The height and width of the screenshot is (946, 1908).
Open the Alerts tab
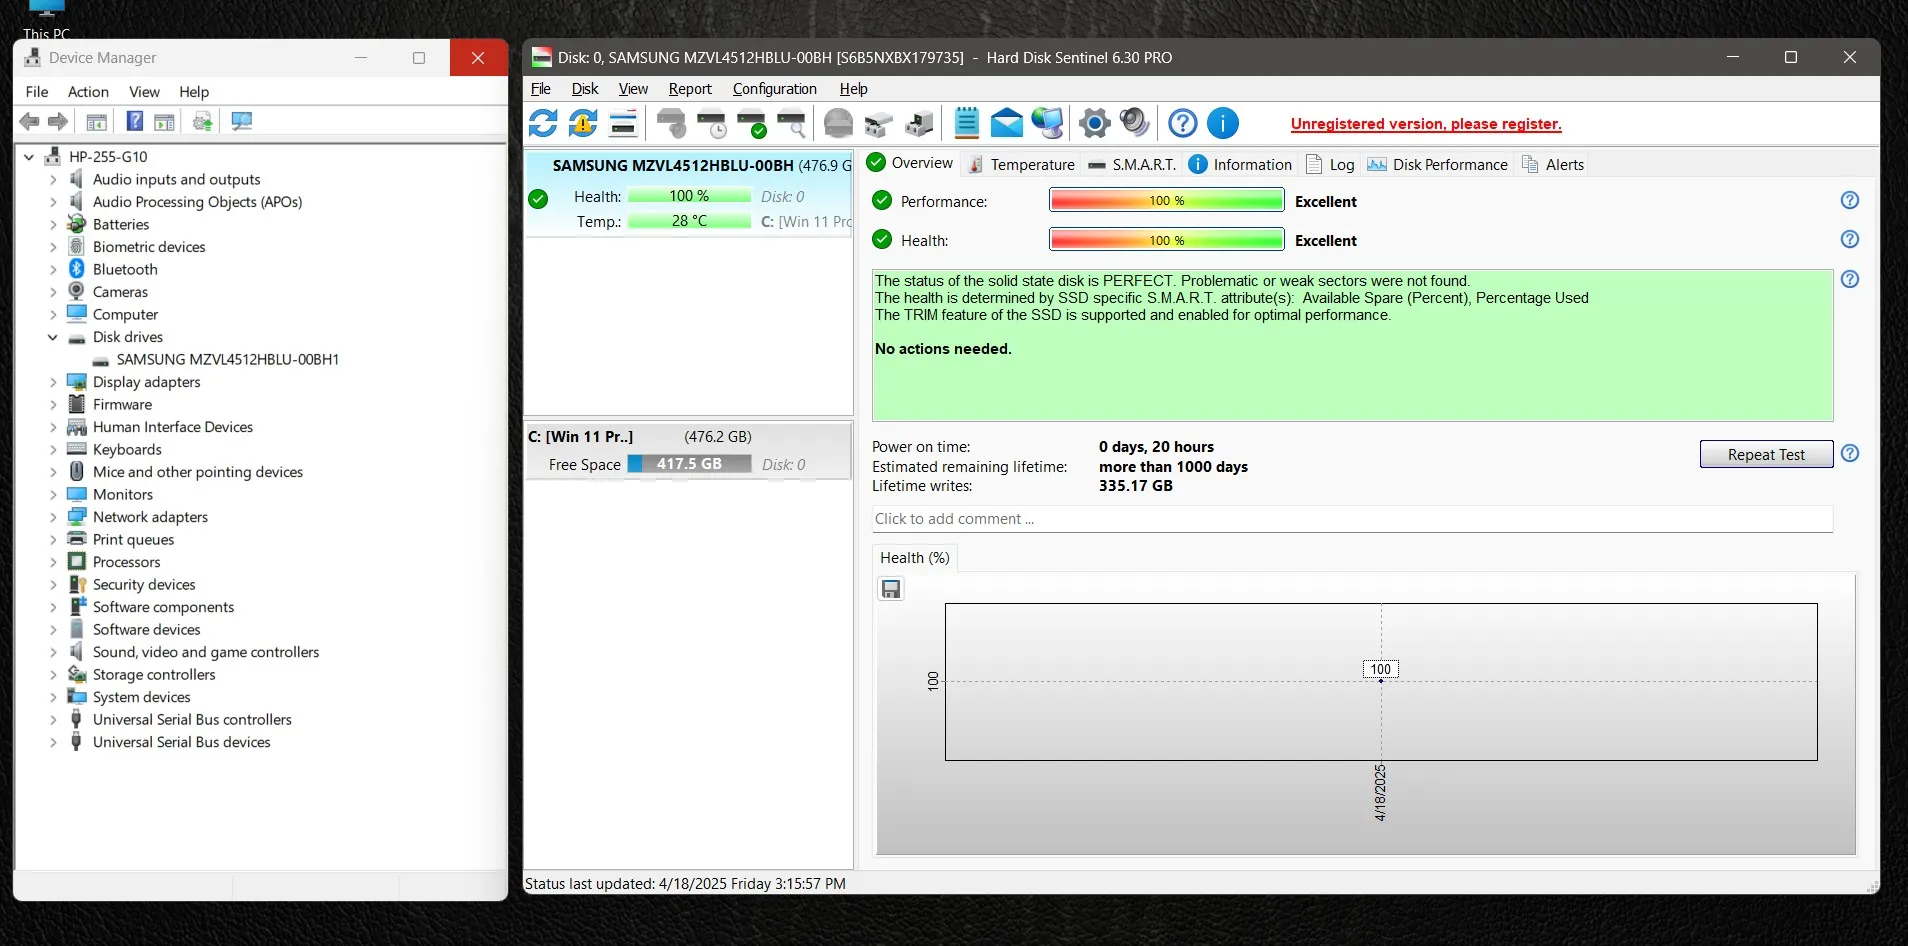pos(1553,165)
